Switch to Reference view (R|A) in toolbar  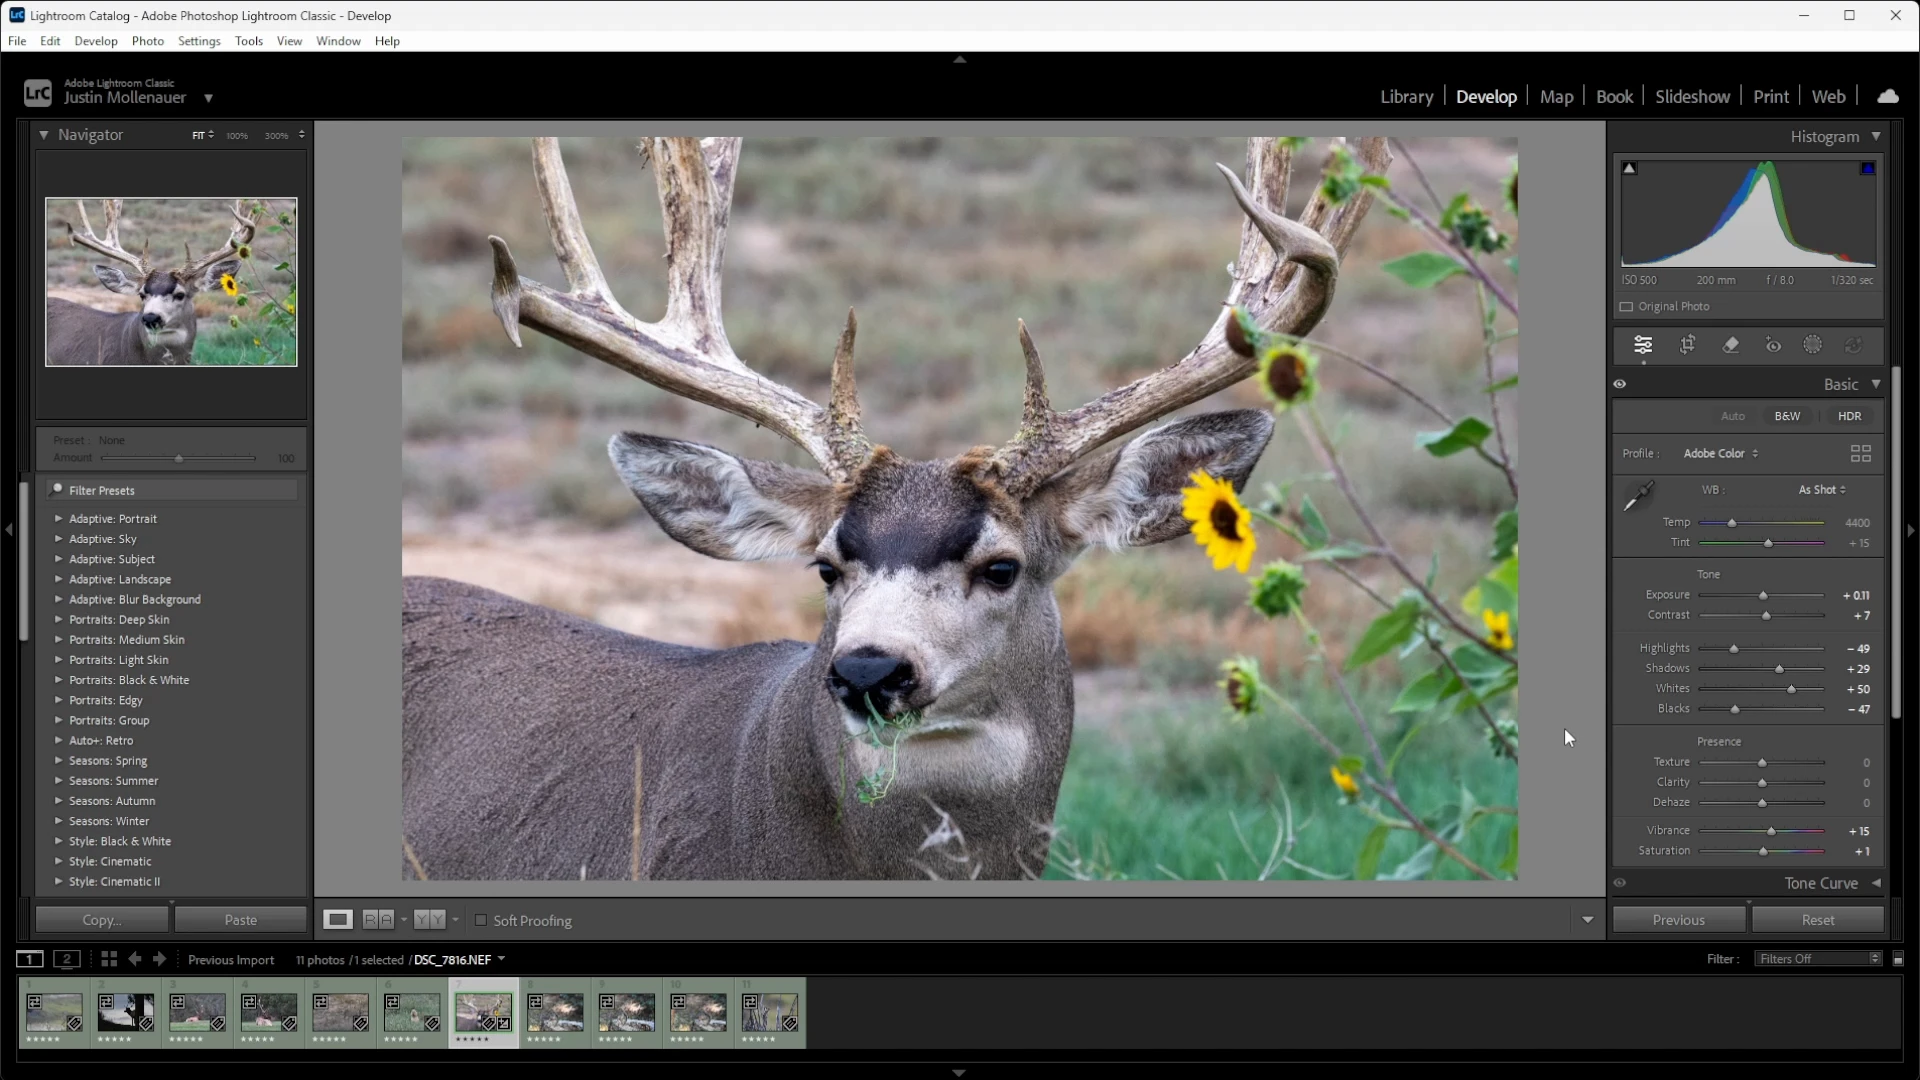tap(378, 920)
